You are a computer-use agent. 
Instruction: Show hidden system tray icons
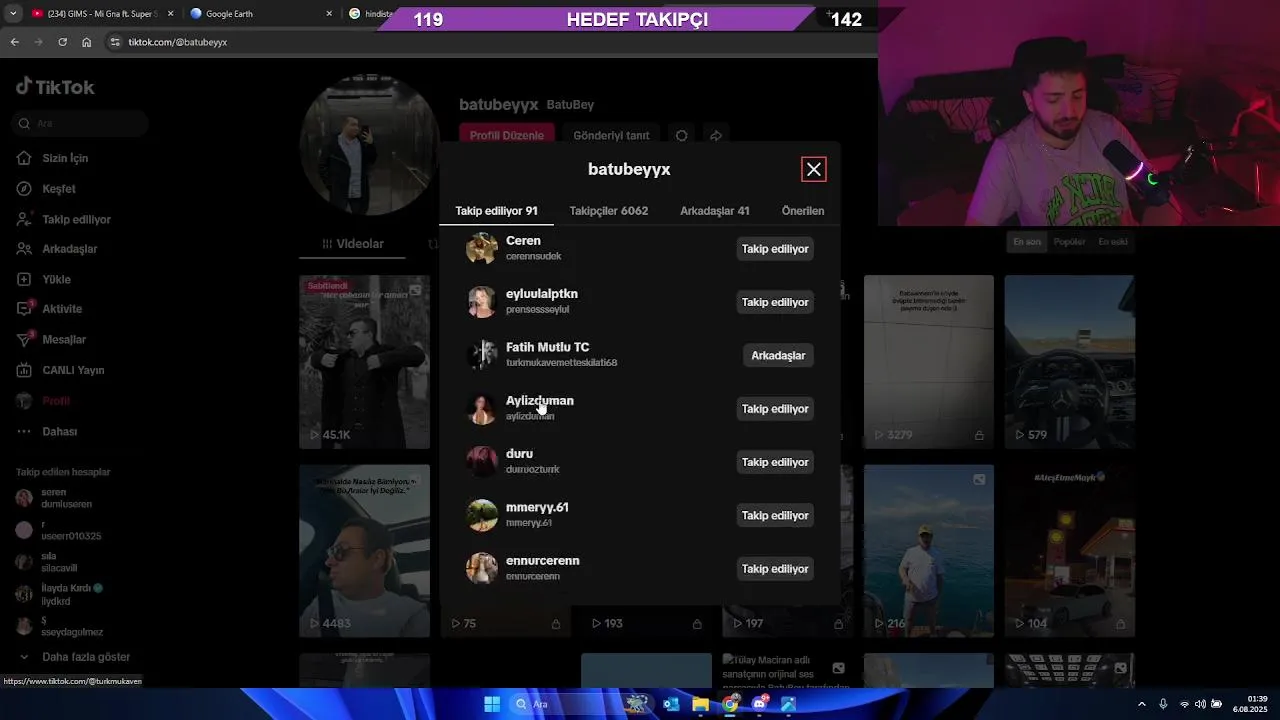(x=1142, y=704)
